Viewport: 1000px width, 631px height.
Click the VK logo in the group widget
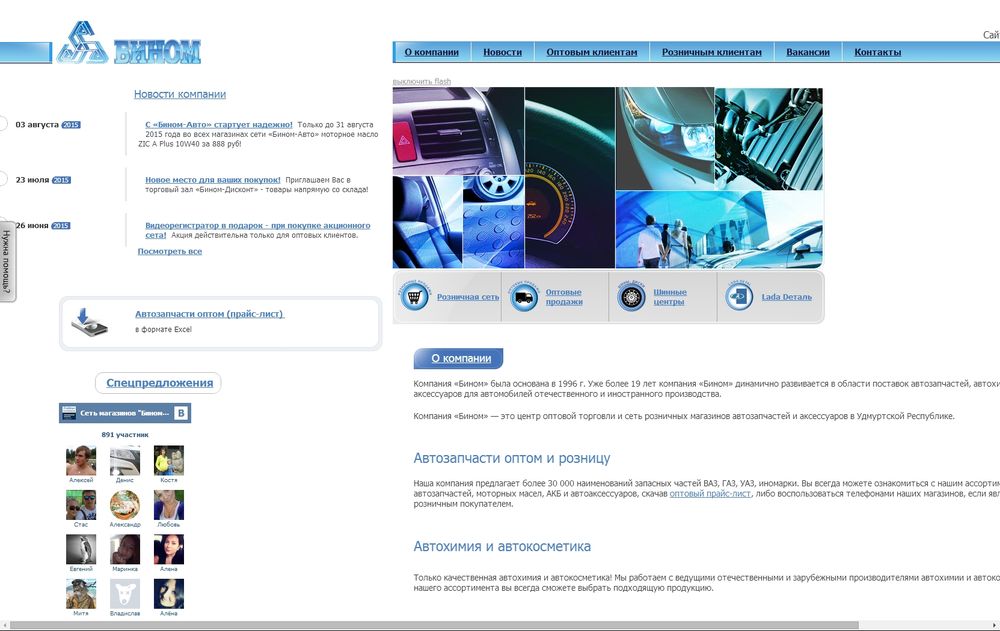point(181,413)
